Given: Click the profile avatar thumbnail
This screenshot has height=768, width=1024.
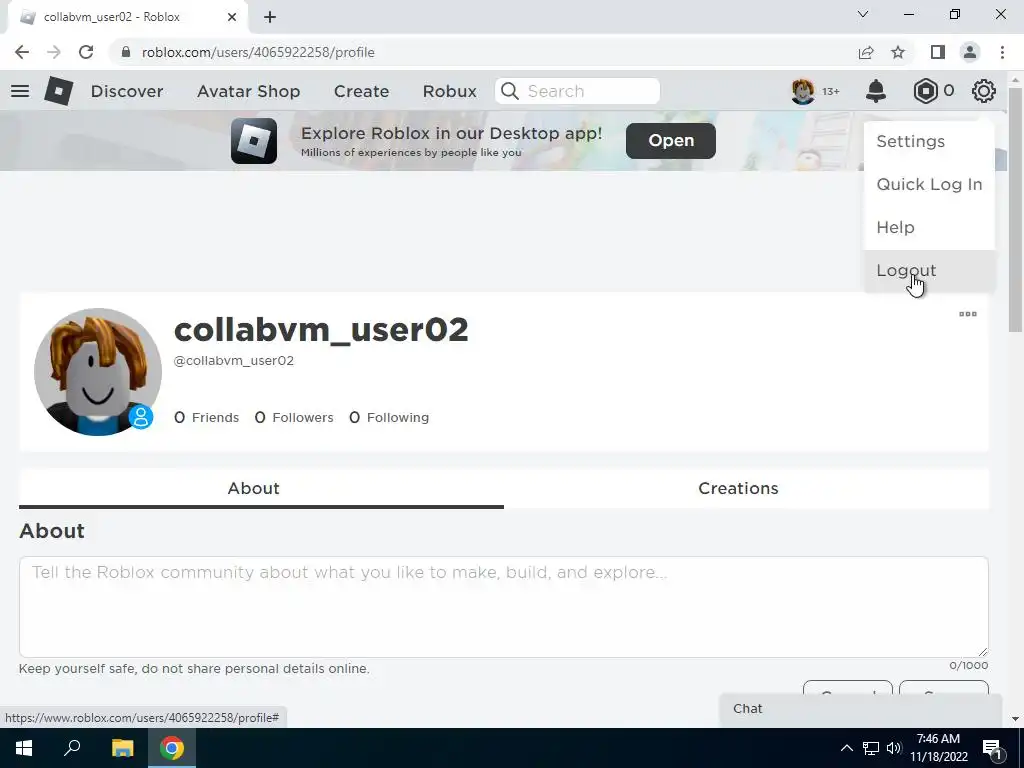Looking at the screenshot, I should [x=98, y=372].
